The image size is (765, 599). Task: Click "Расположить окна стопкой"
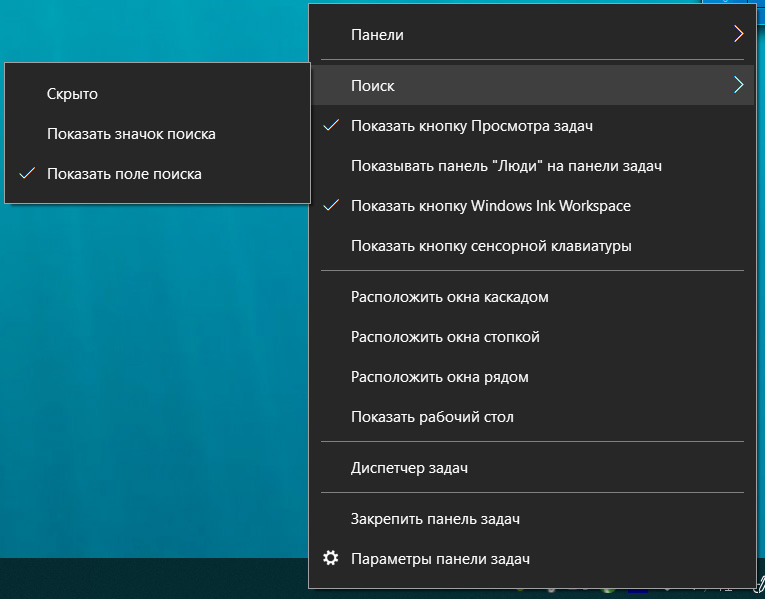[445, 337]
